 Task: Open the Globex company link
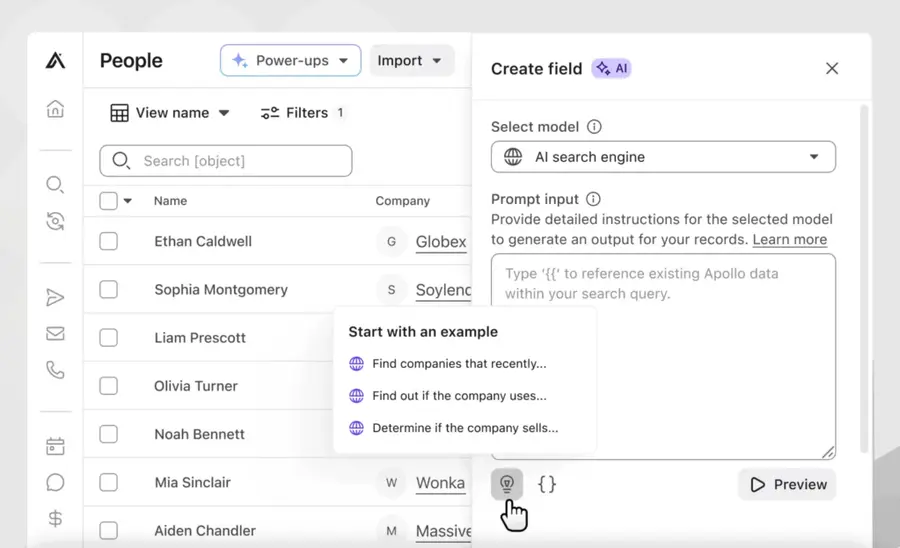[x=441, y=242]
